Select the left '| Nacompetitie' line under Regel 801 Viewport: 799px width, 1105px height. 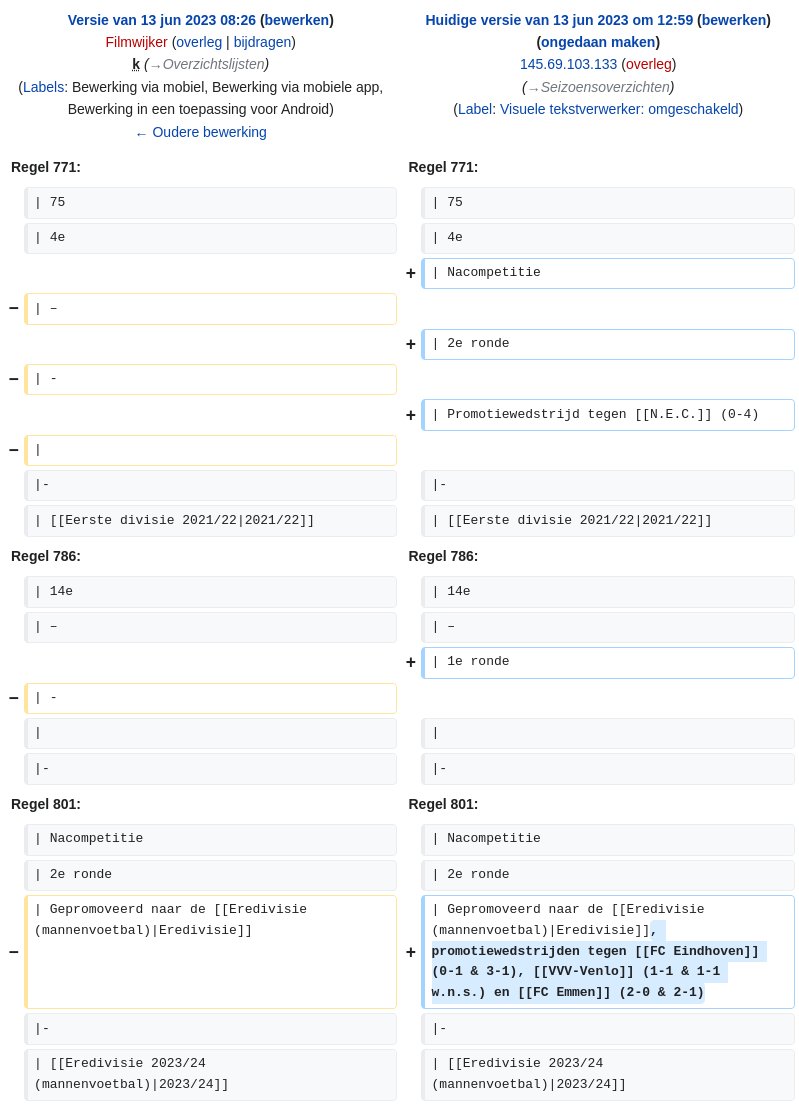click(211, 839)
